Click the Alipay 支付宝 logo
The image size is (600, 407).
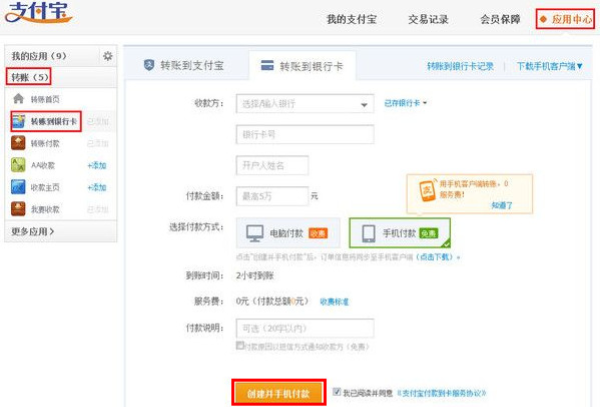coord(38,16)
